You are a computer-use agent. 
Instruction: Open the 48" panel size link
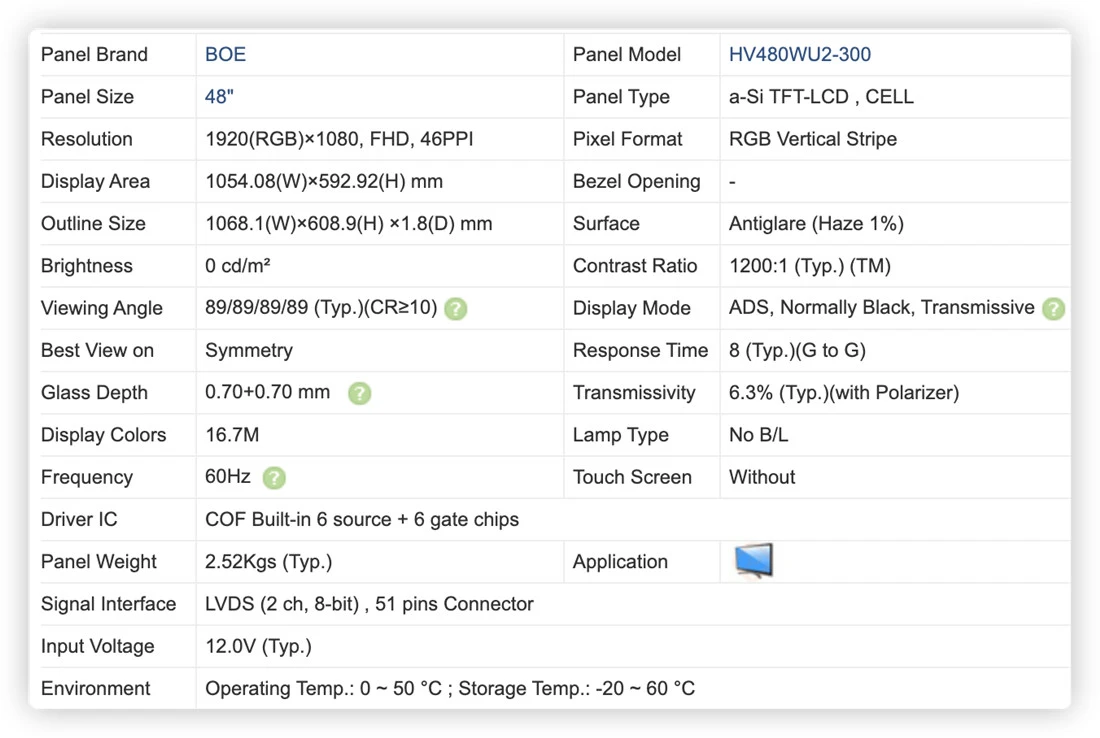pyautogui.click(x=219, y=97)
